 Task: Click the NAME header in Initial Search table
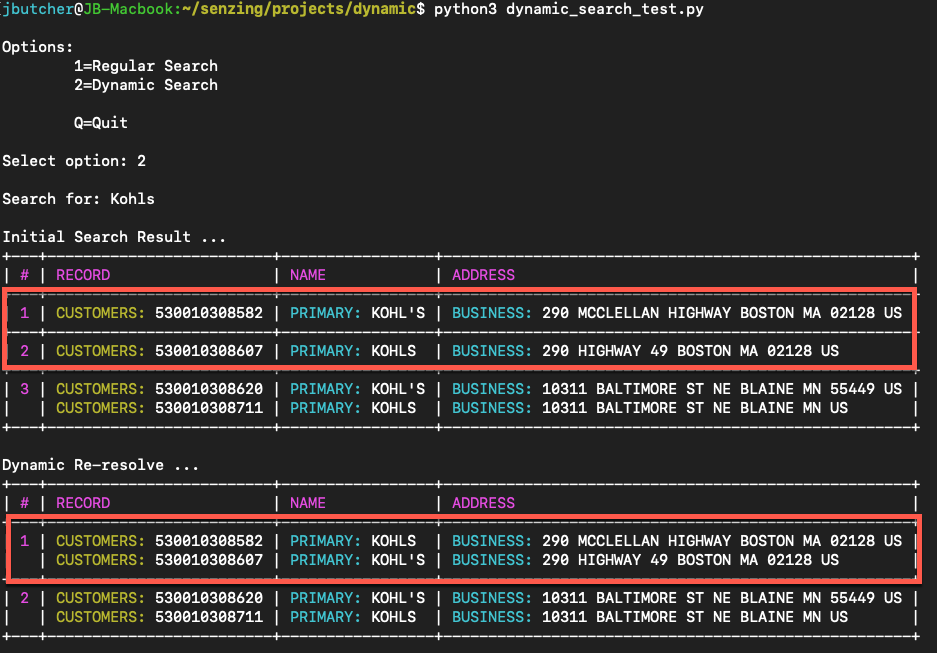(308, 275)
